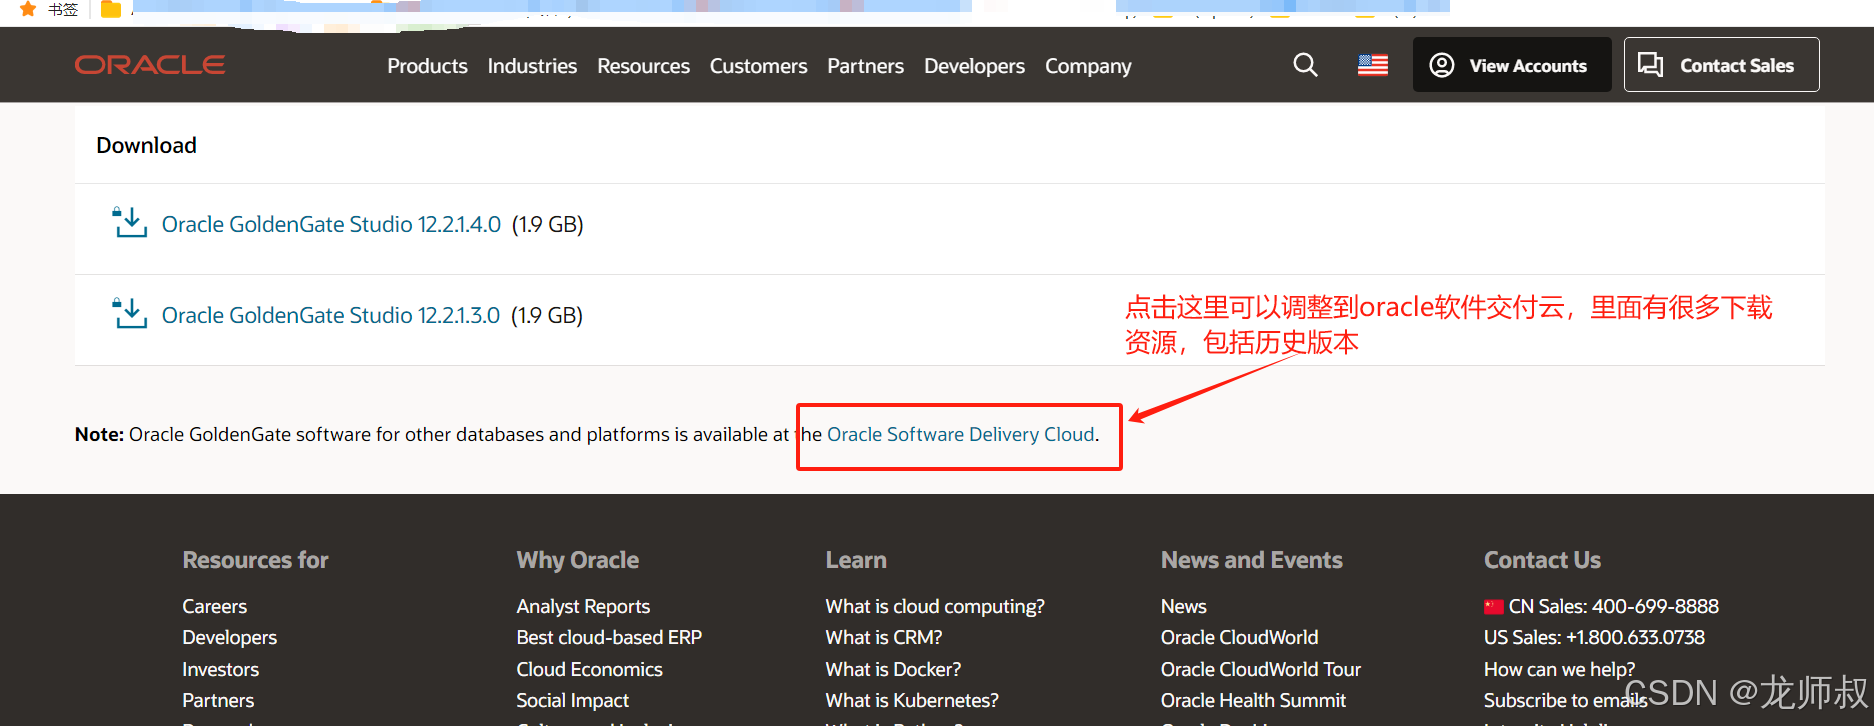Open the Developers menu in header
The height and width of the screenshot is (726, 1874).
974,66
